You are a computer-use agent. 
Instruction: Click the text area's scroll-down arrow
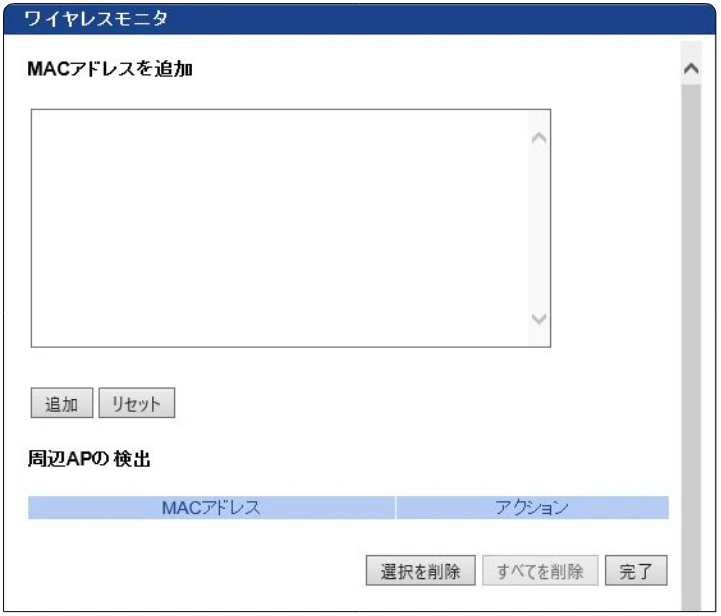[539, 319]
